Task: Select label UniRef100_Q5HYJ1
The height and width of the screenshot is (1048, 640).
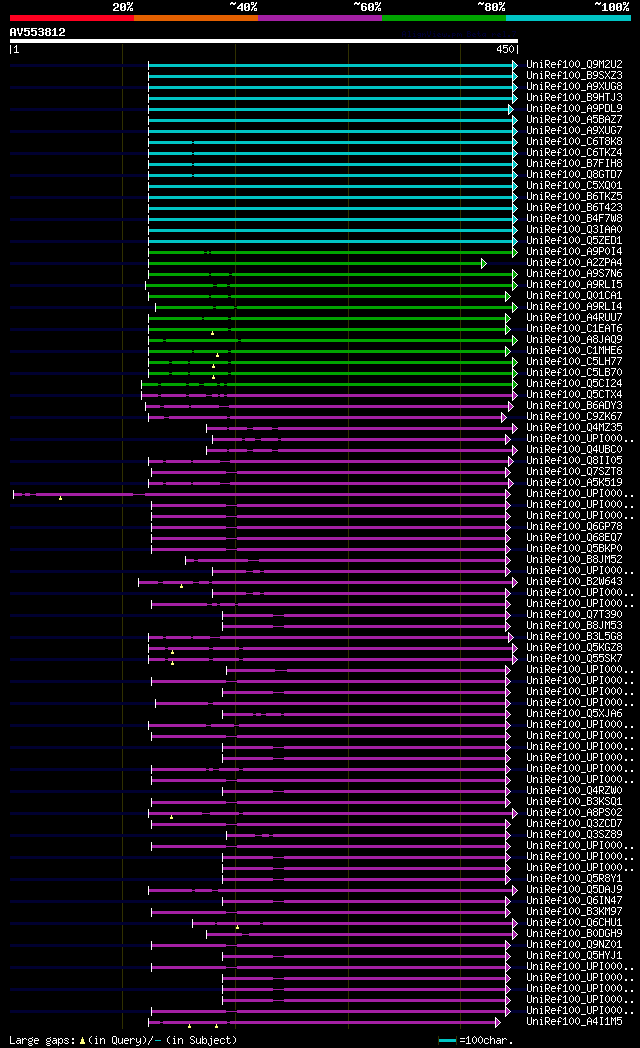Action: pos(574,956)
